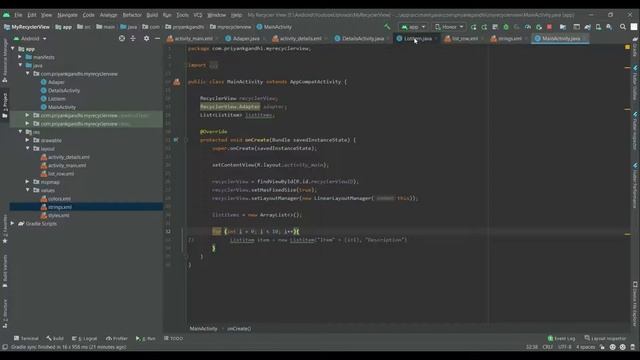This screenshot has height=360, width=640.
Task: Collapse the java folder
Action: (20, 65)
